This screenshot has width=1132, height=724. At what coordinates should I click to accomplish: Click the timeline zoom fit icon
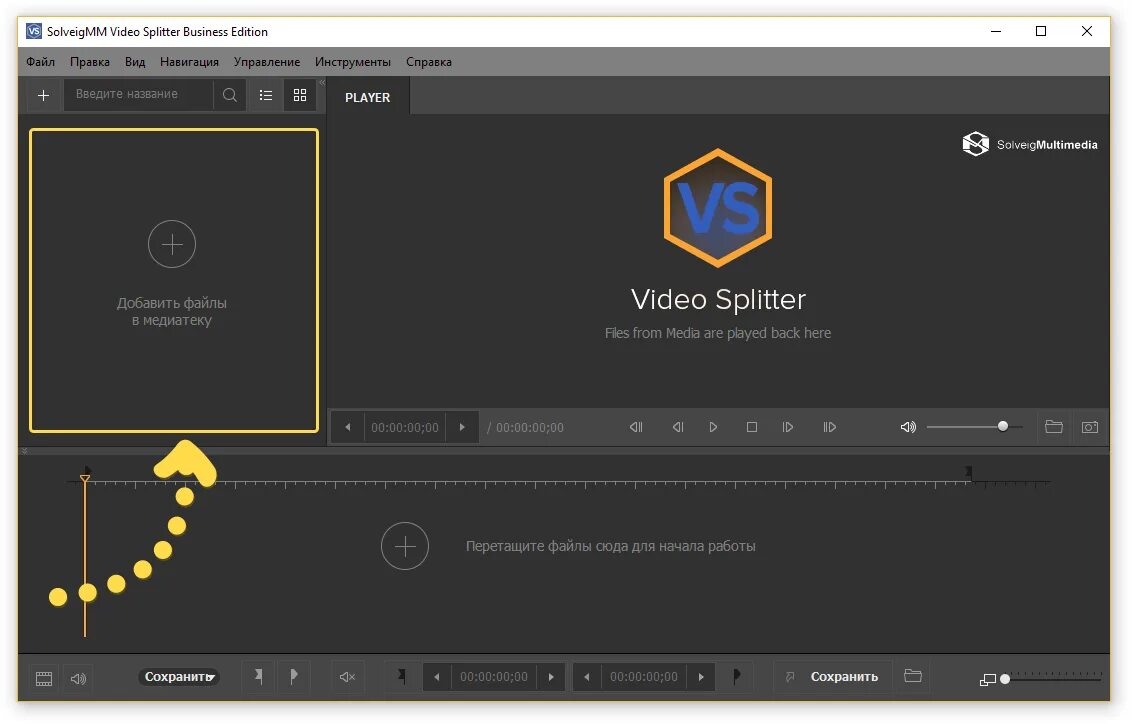click(x=987, y=679)
